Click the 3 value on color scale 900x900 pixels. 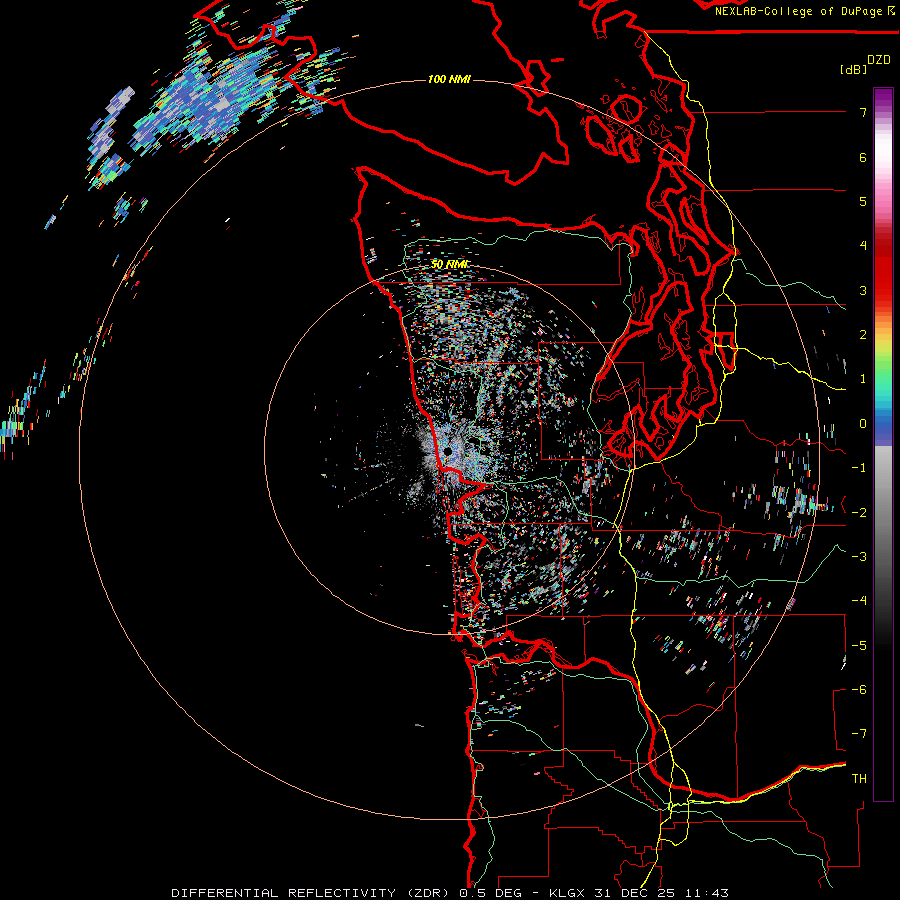click(x=863, y=290)
